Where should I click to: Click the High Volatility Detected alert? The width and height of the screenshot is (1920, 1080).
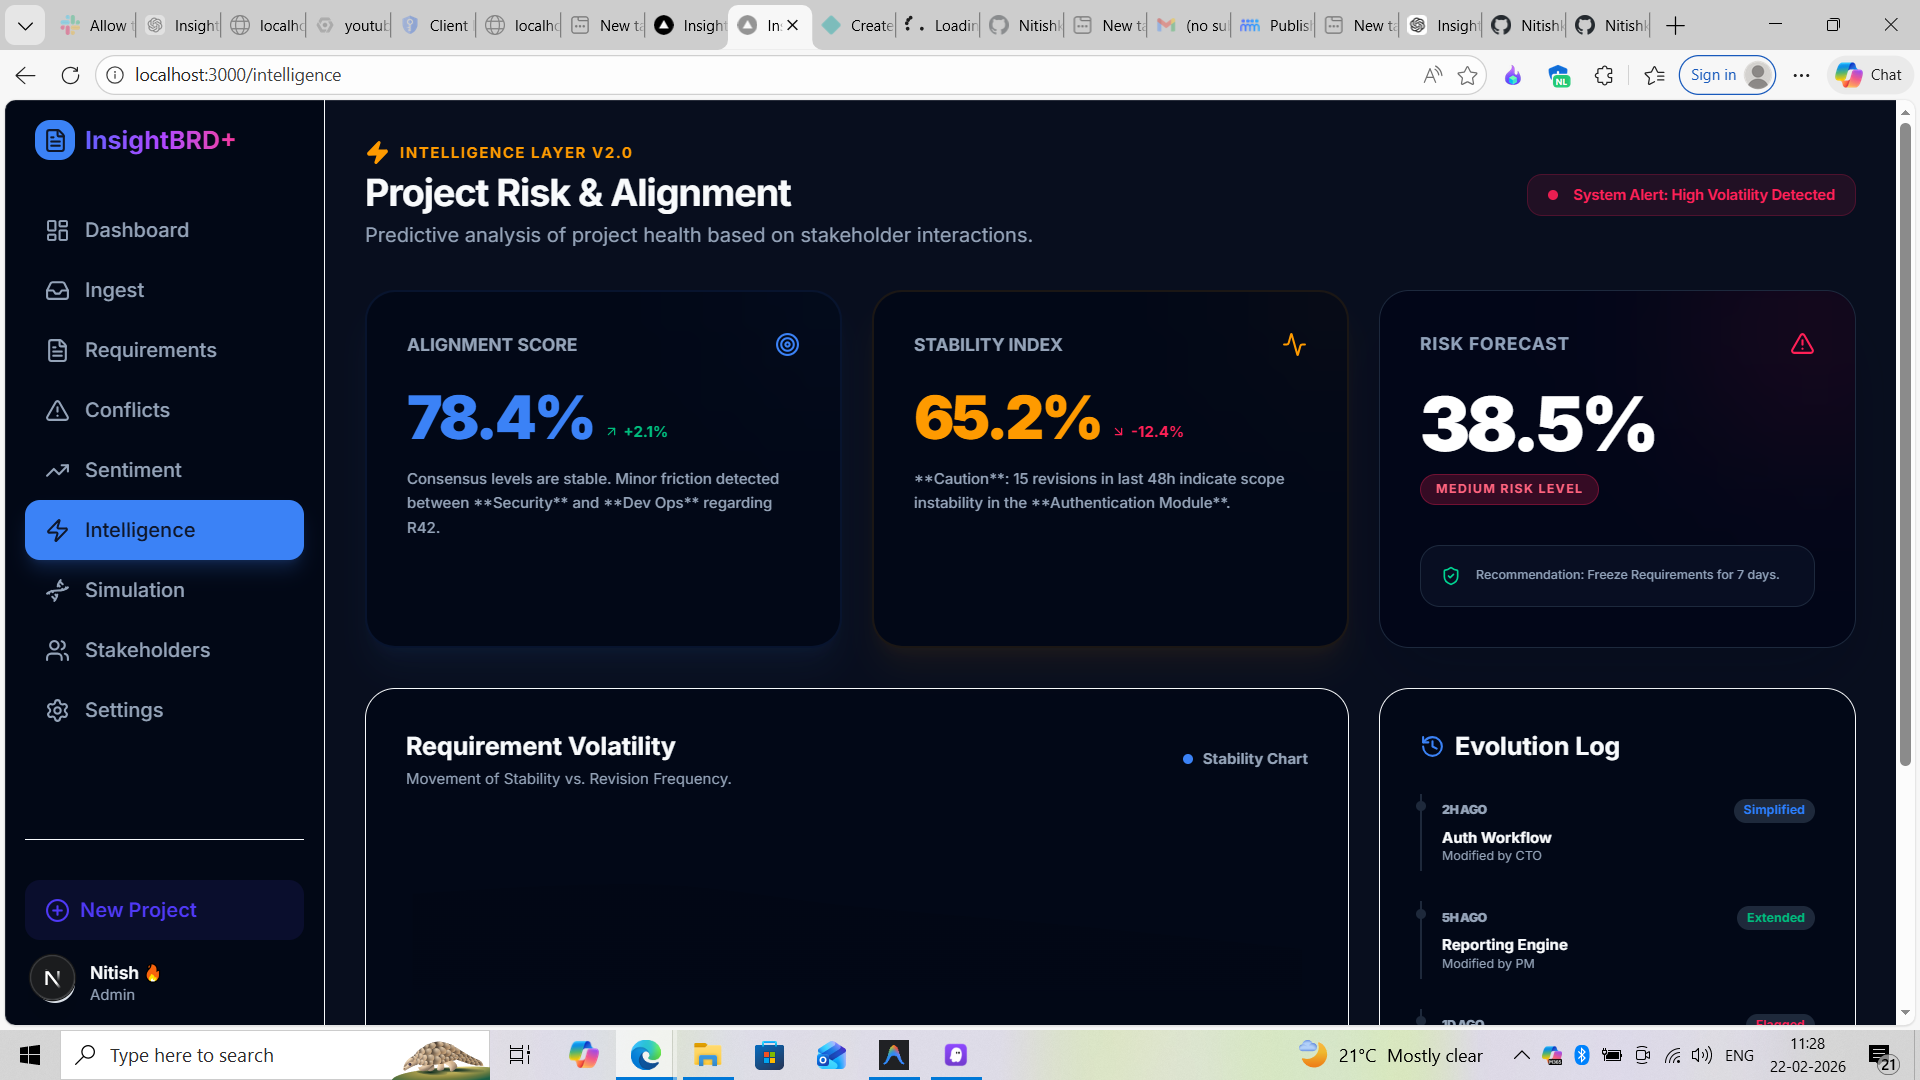point(1690,195)
